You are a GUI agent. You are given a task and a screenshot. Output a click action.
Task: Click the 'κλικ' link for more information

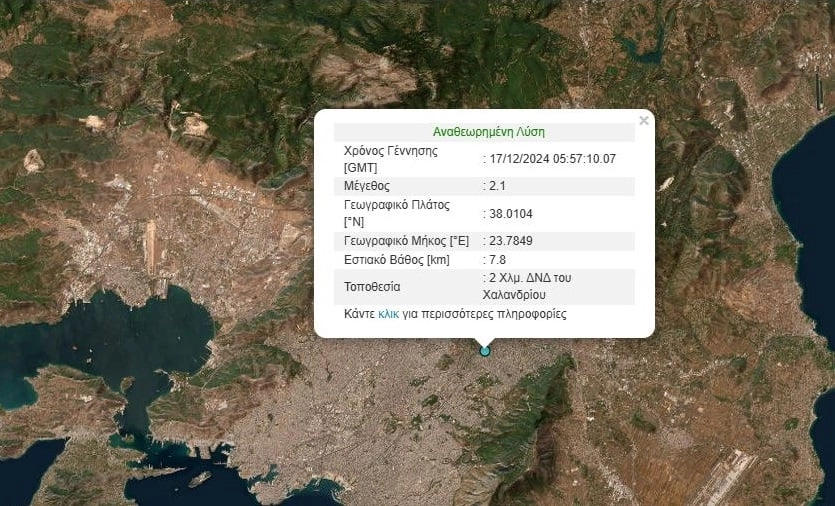[388, 314]
